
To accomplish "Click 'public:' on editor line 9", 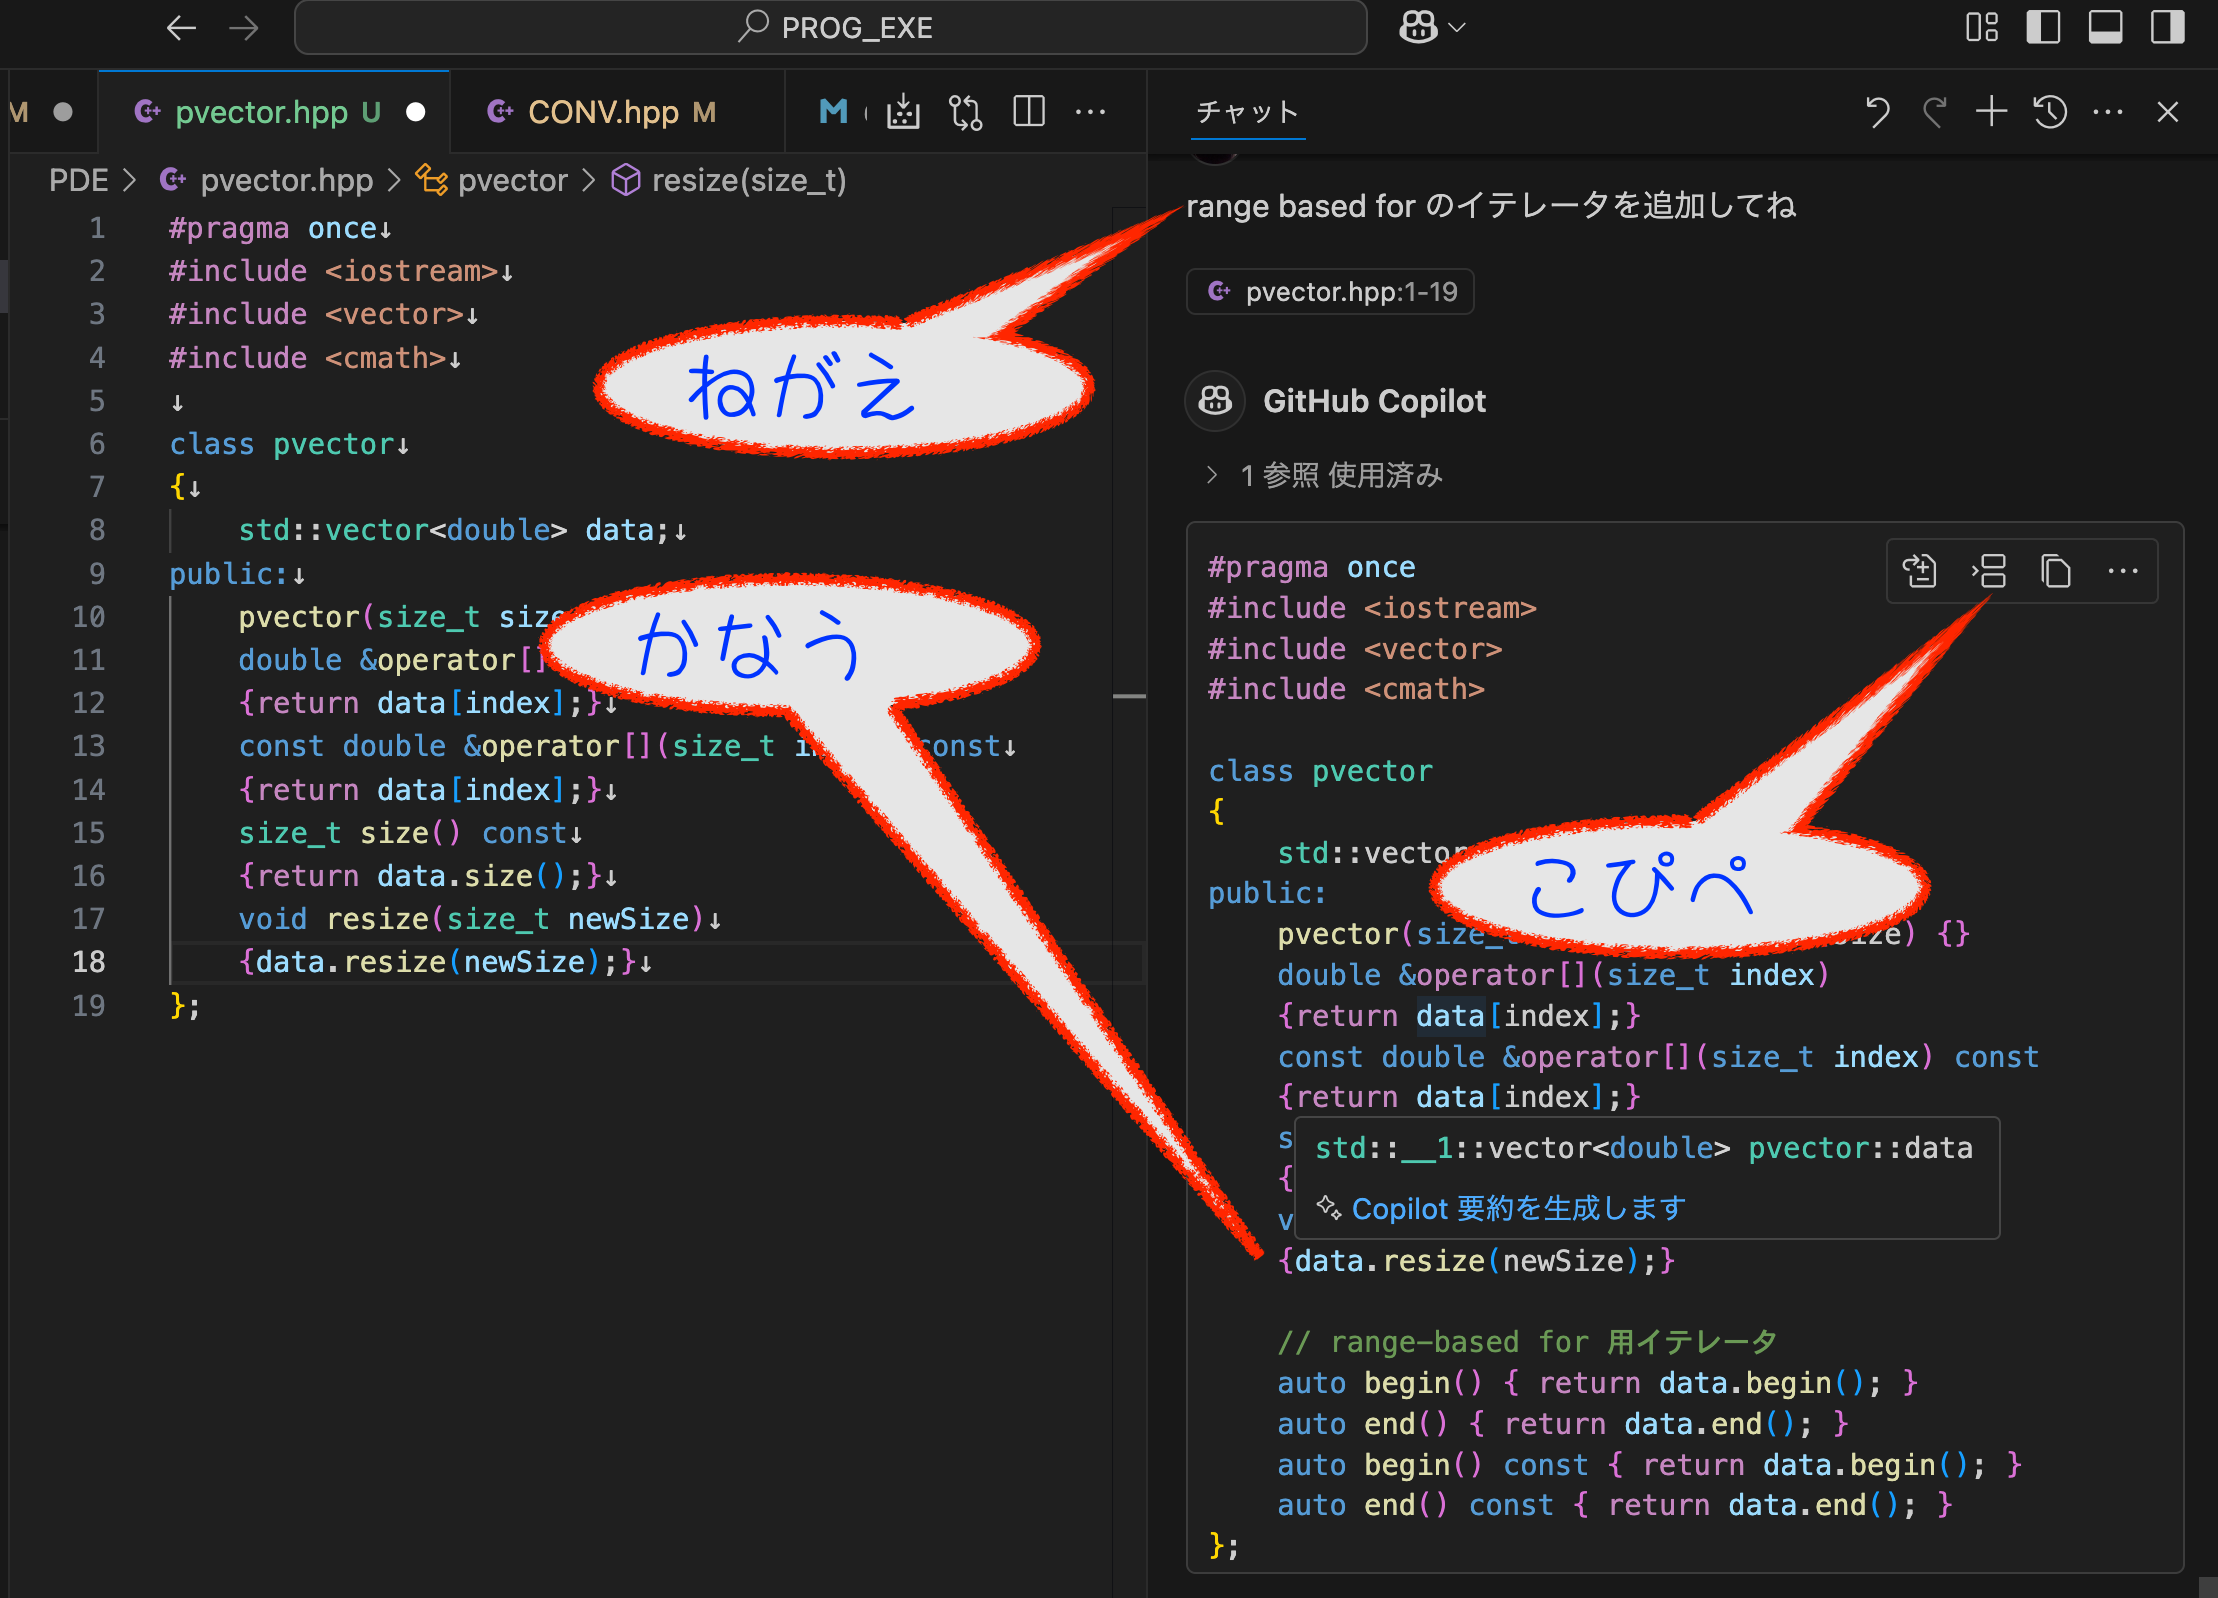I will point(228,574).
